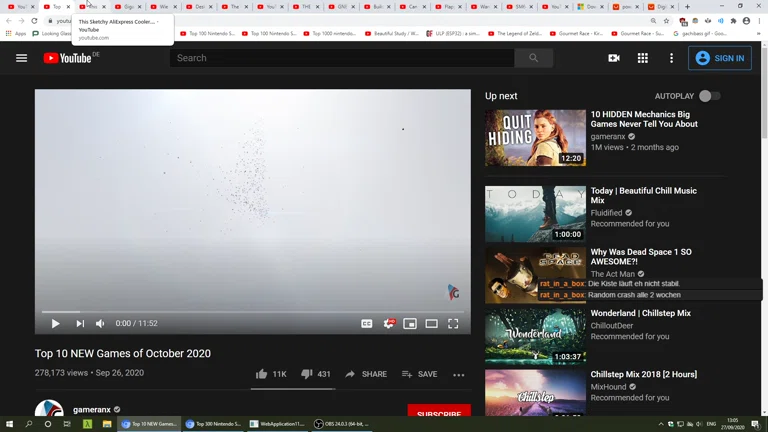The image size is (768, 432).
Task: Open the player settings gear
Action: coord(389,323)
